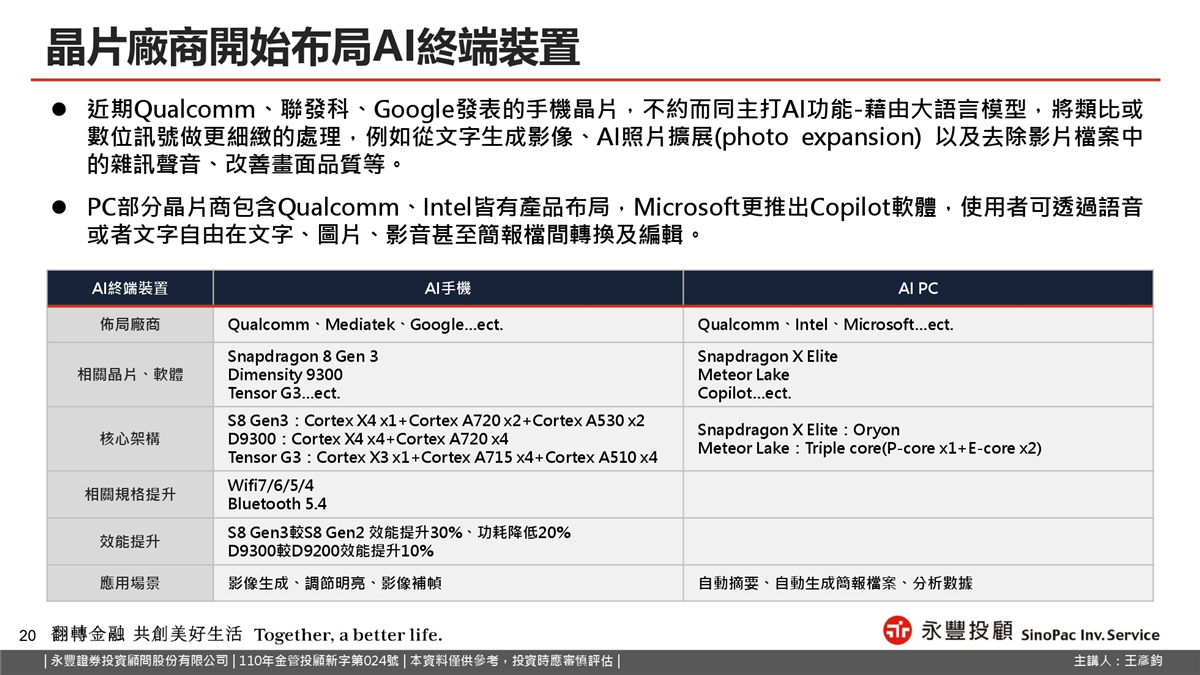Image resolution: width=1200 pixels, height=675 pixels.
Task: Click the Meteor Lake chip entry
Action: click(743, 375)
